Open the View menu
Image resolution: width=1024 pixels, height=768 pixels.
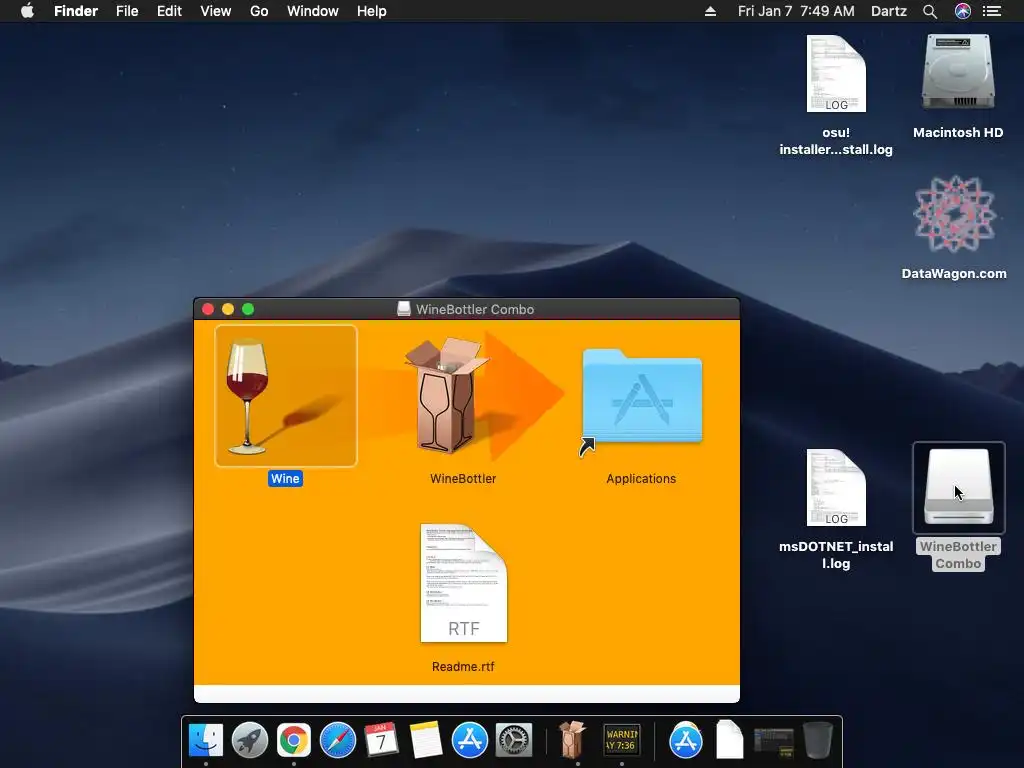coord(216,11)
